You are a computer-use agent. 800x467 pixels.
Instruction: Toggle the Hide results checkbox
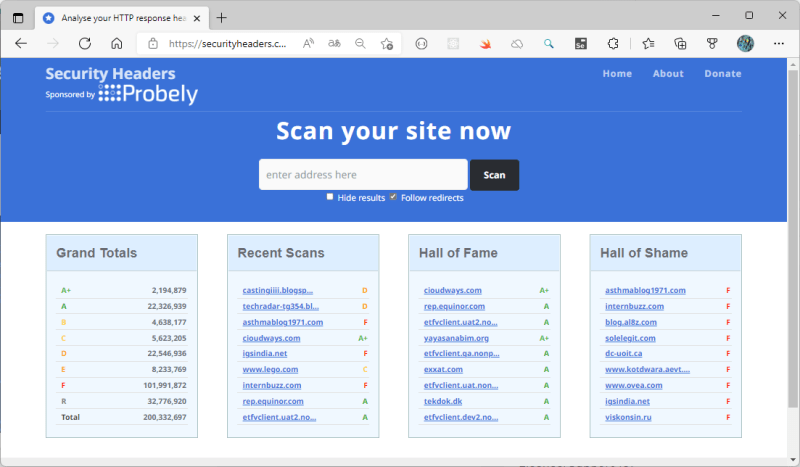330,197
